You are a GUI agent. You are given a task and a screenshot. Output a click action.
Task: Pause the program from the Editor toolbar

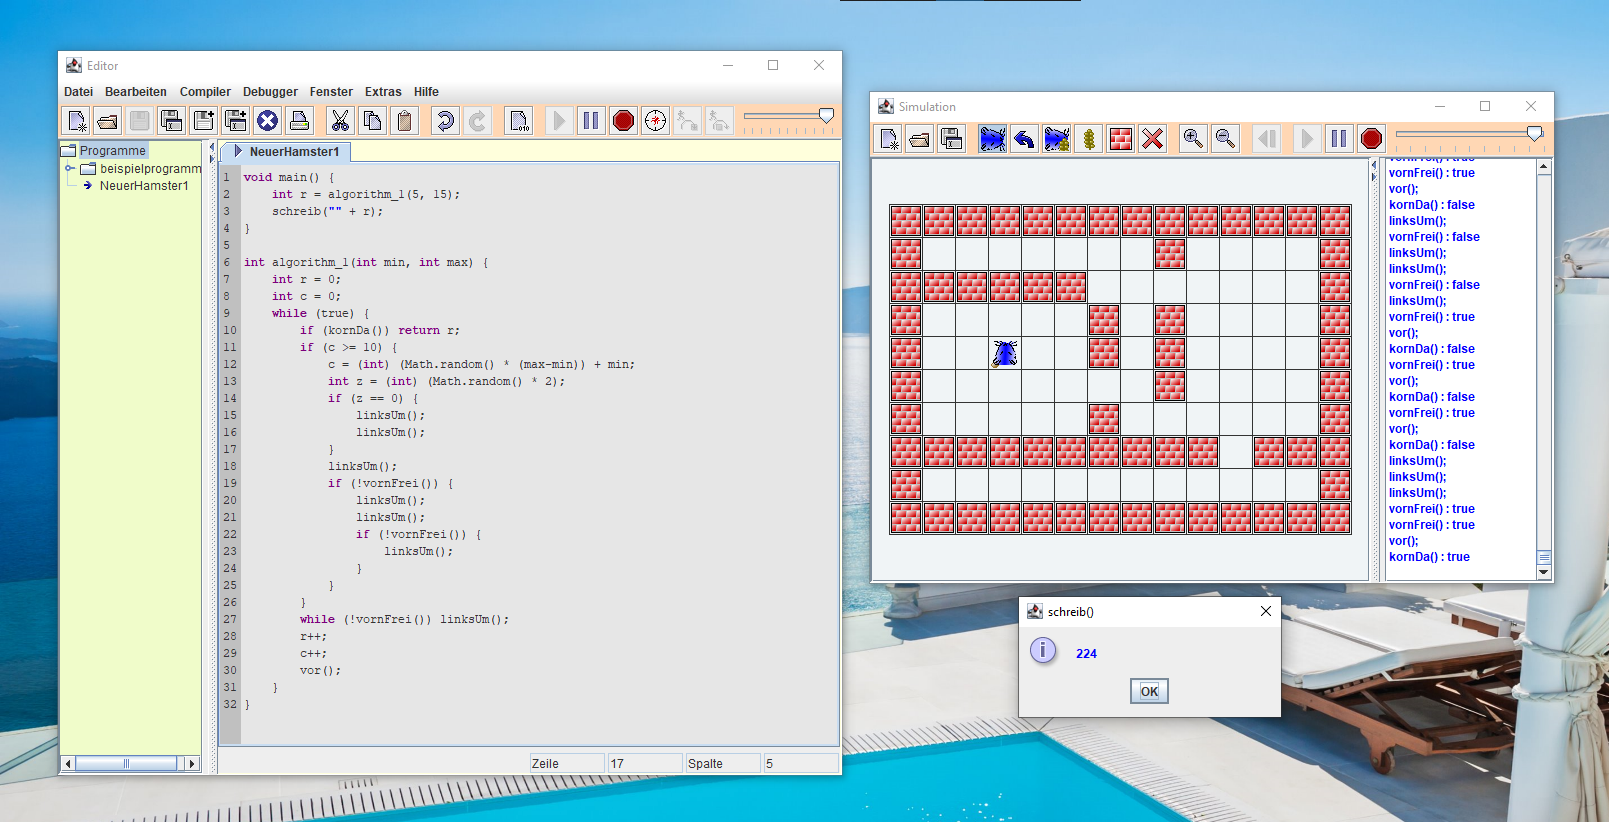(591, 121)
